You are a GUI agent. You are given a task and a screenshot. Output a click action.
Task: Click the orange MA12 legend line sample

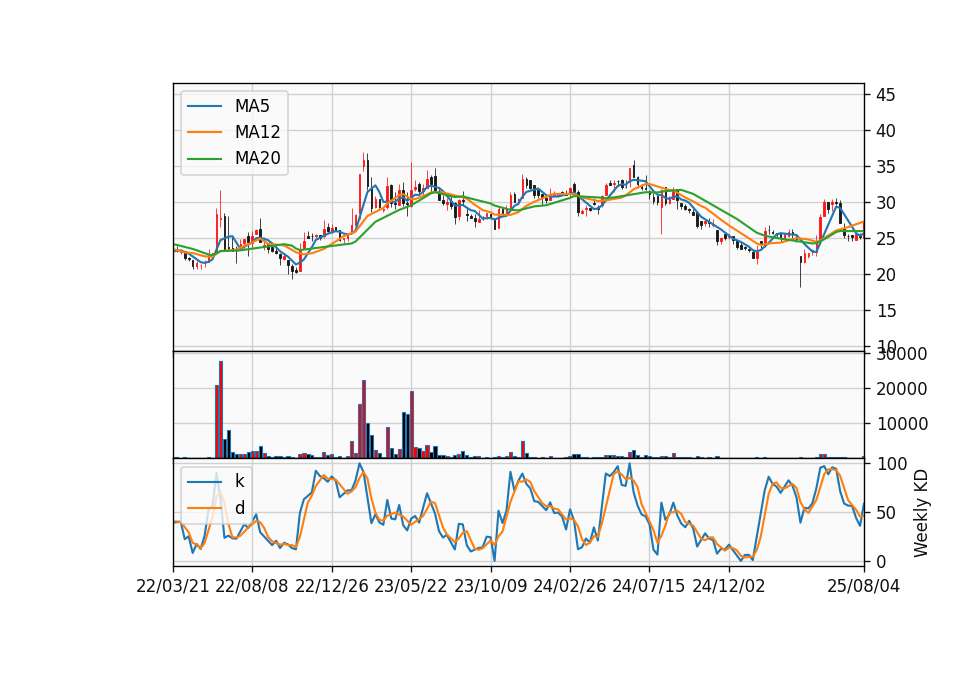(204, 132)
